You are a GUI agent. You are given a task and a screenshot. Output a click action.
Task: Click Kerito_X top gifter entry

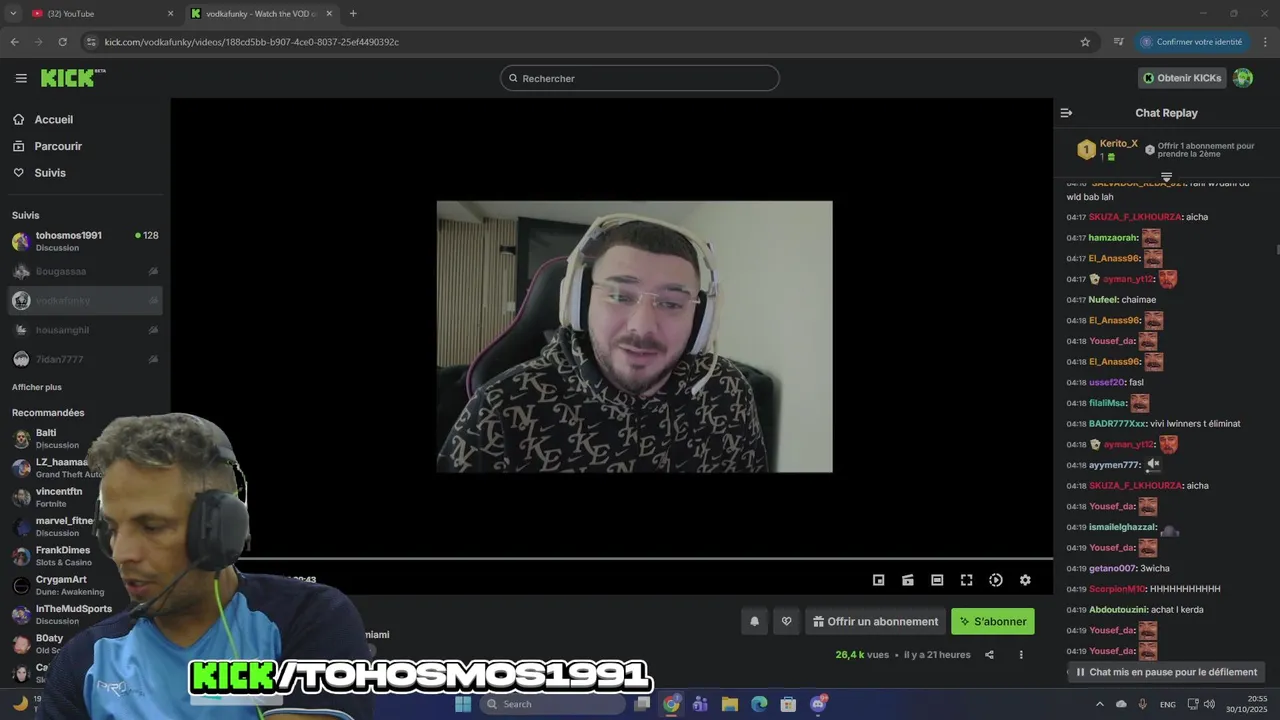1108,150
